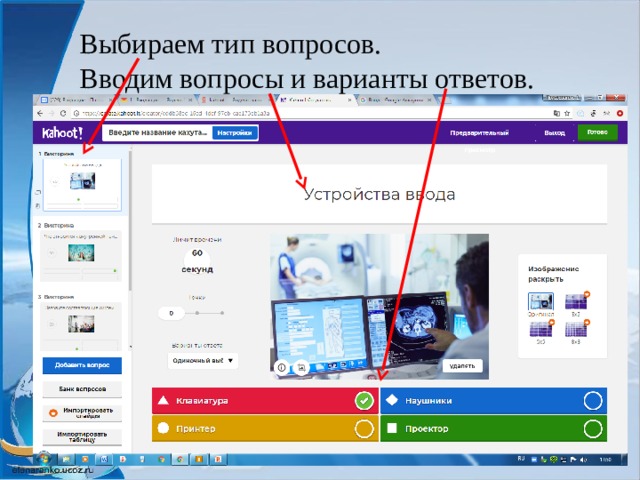Edit the question text Устройства ввода
The image size is (640, 480).
[x=379, y=194]
